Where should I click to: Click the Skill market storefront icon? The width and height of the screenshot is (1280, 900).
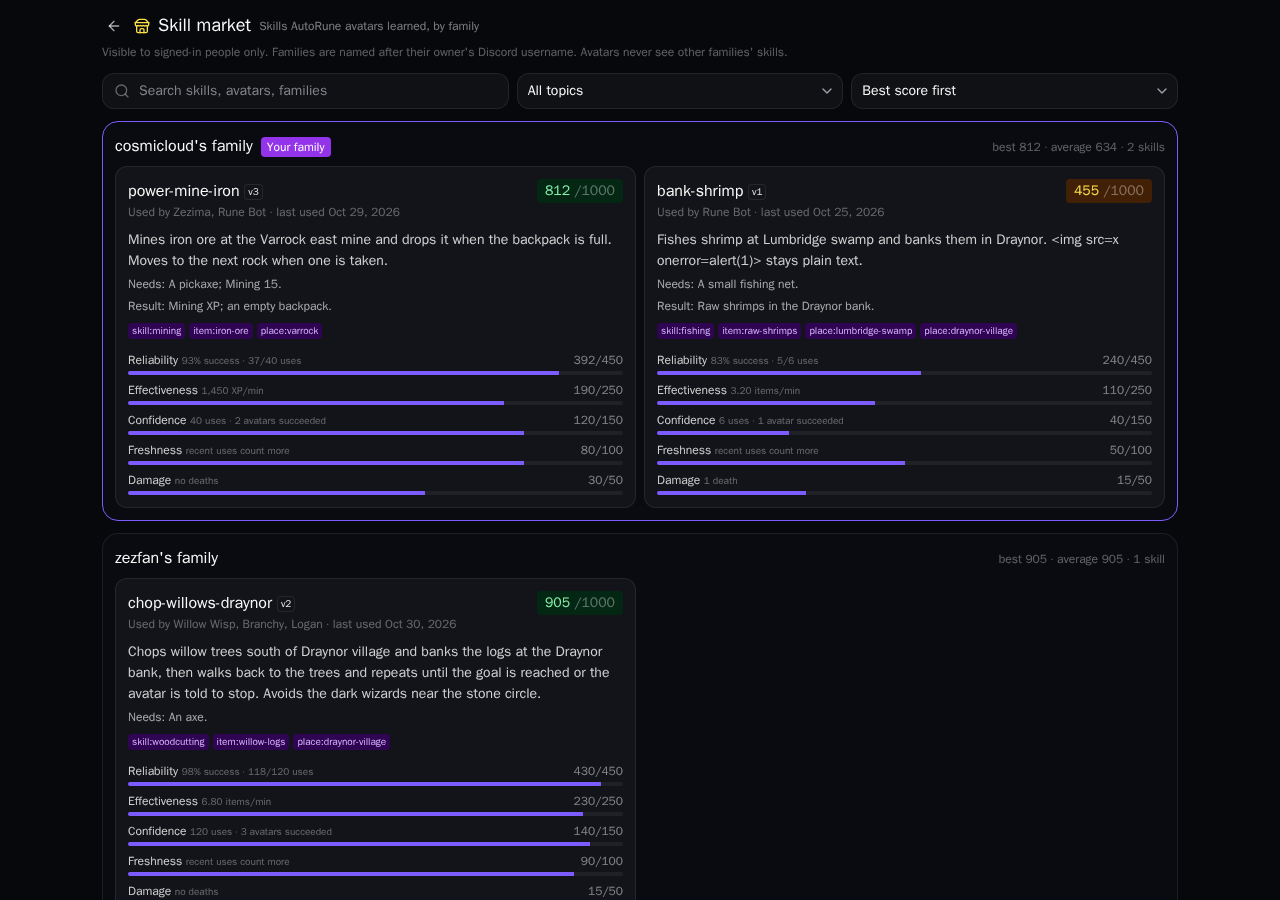142,26
